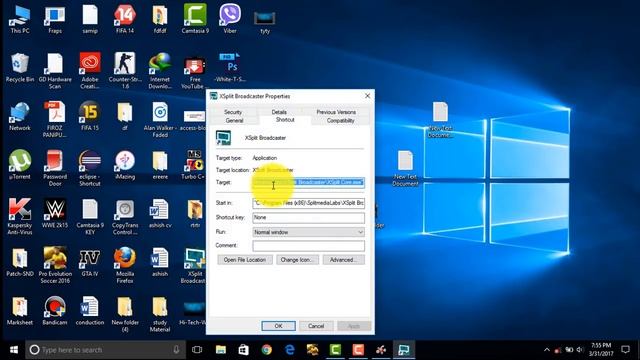The height and width of the screenshot is (360, 640).
Task: Confirm the properties dialog with OK
Action: (278, 326)
